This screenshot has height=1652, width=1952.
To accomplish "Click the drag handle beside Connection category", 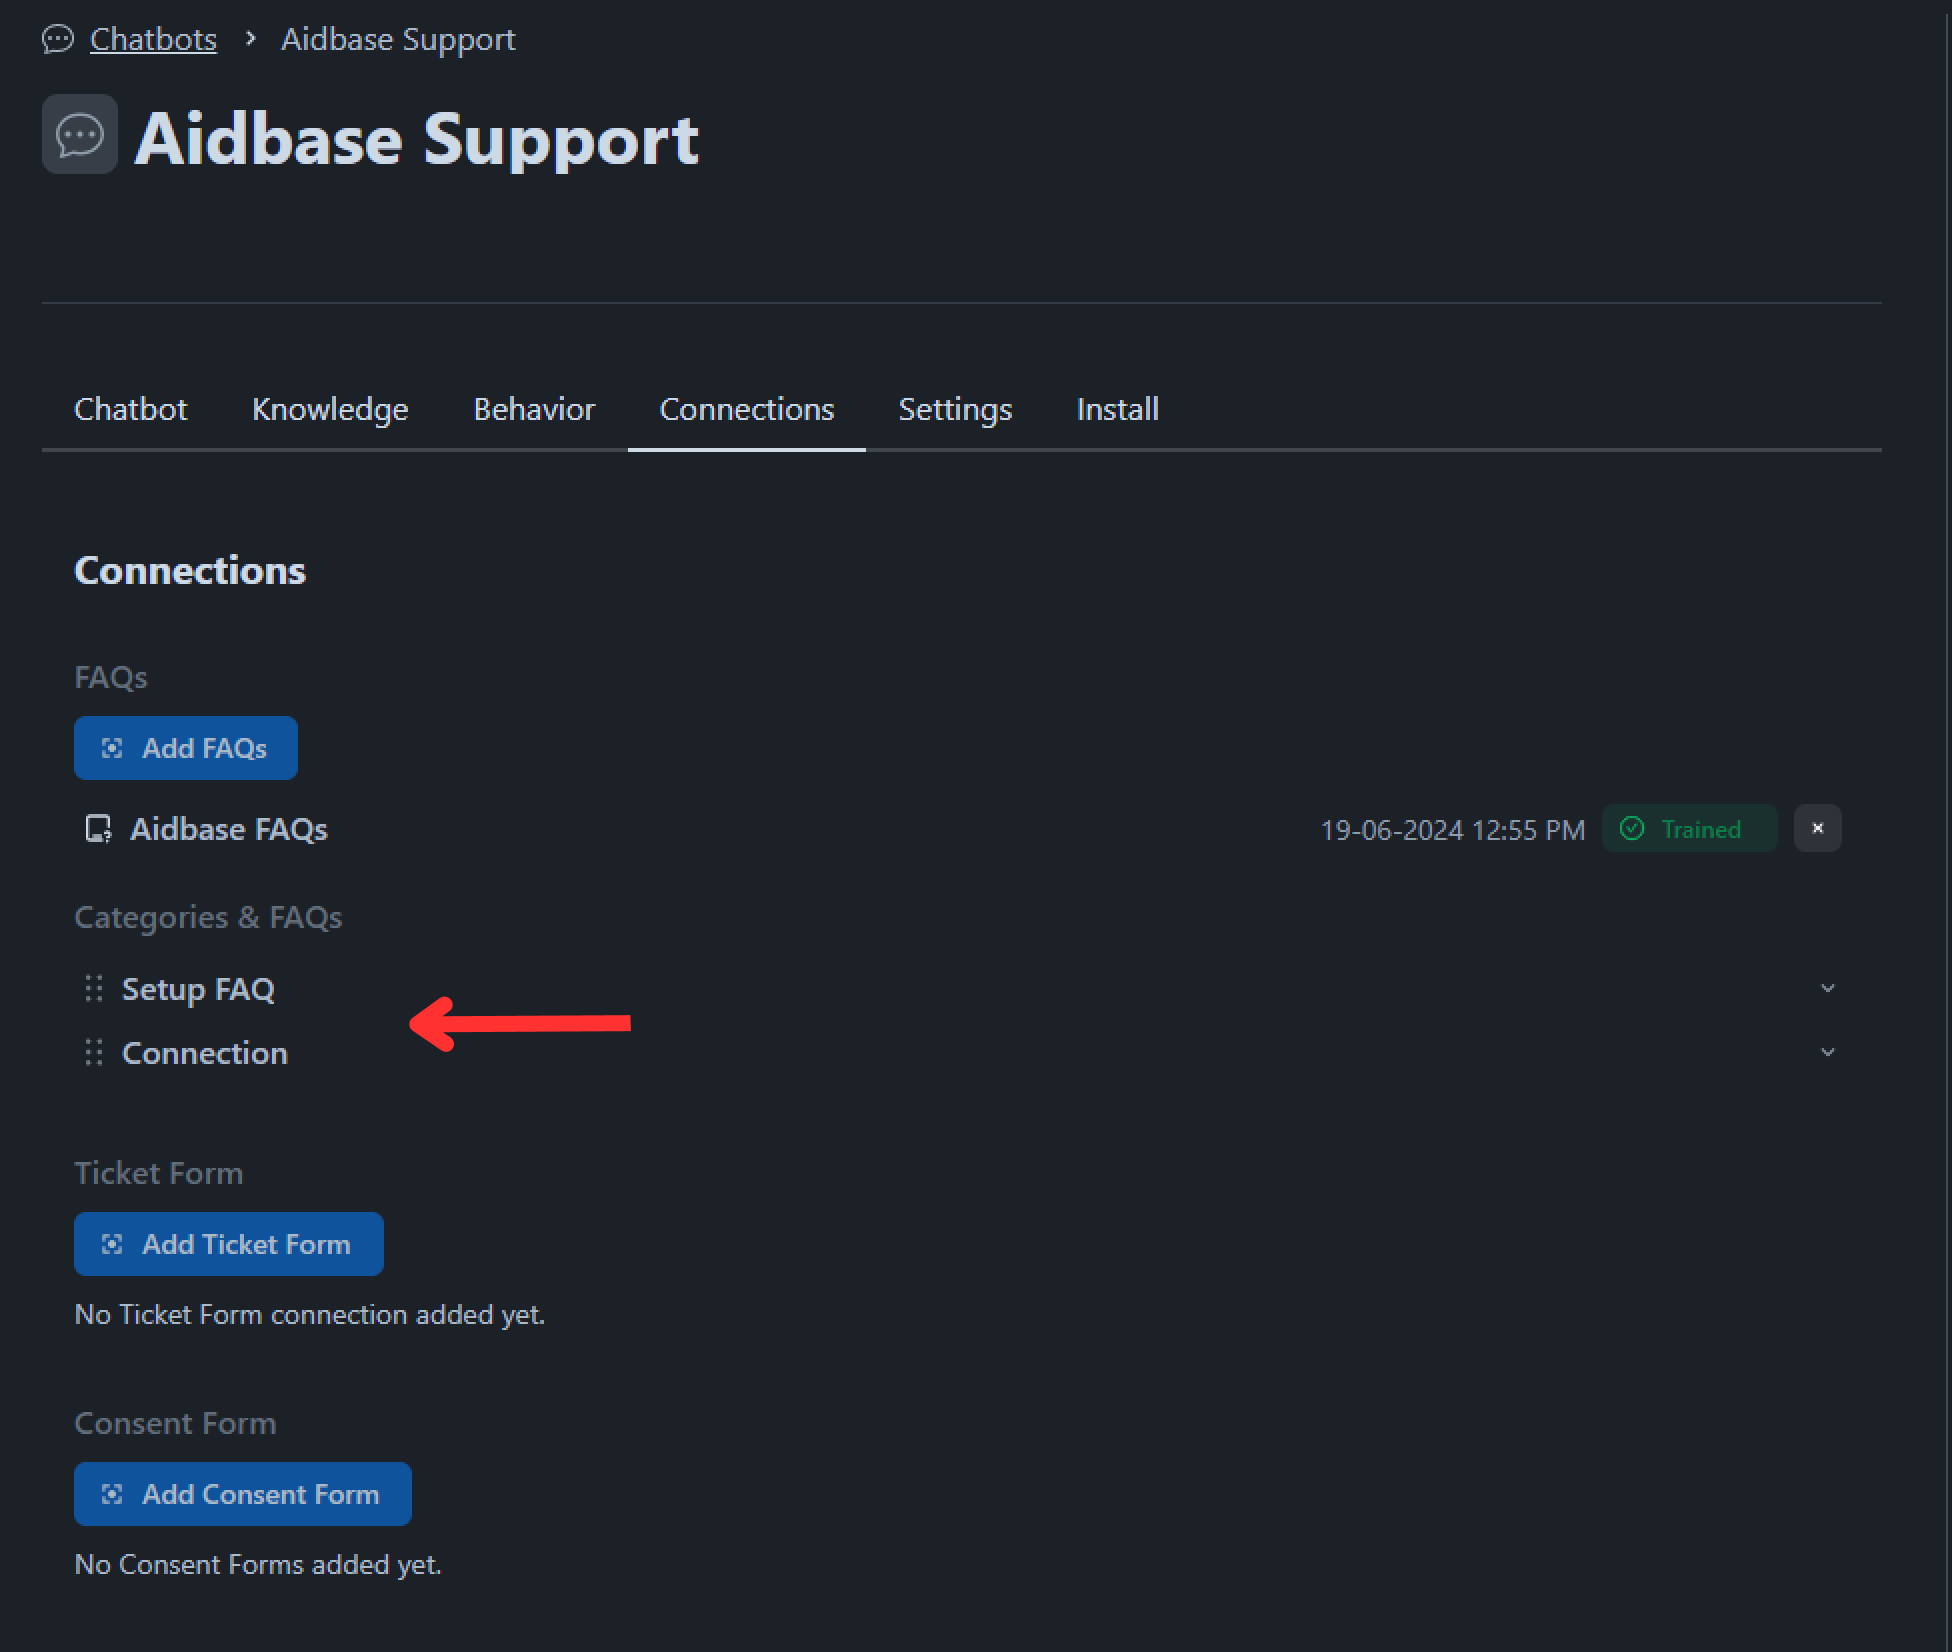I will [x=94, y=1053].
